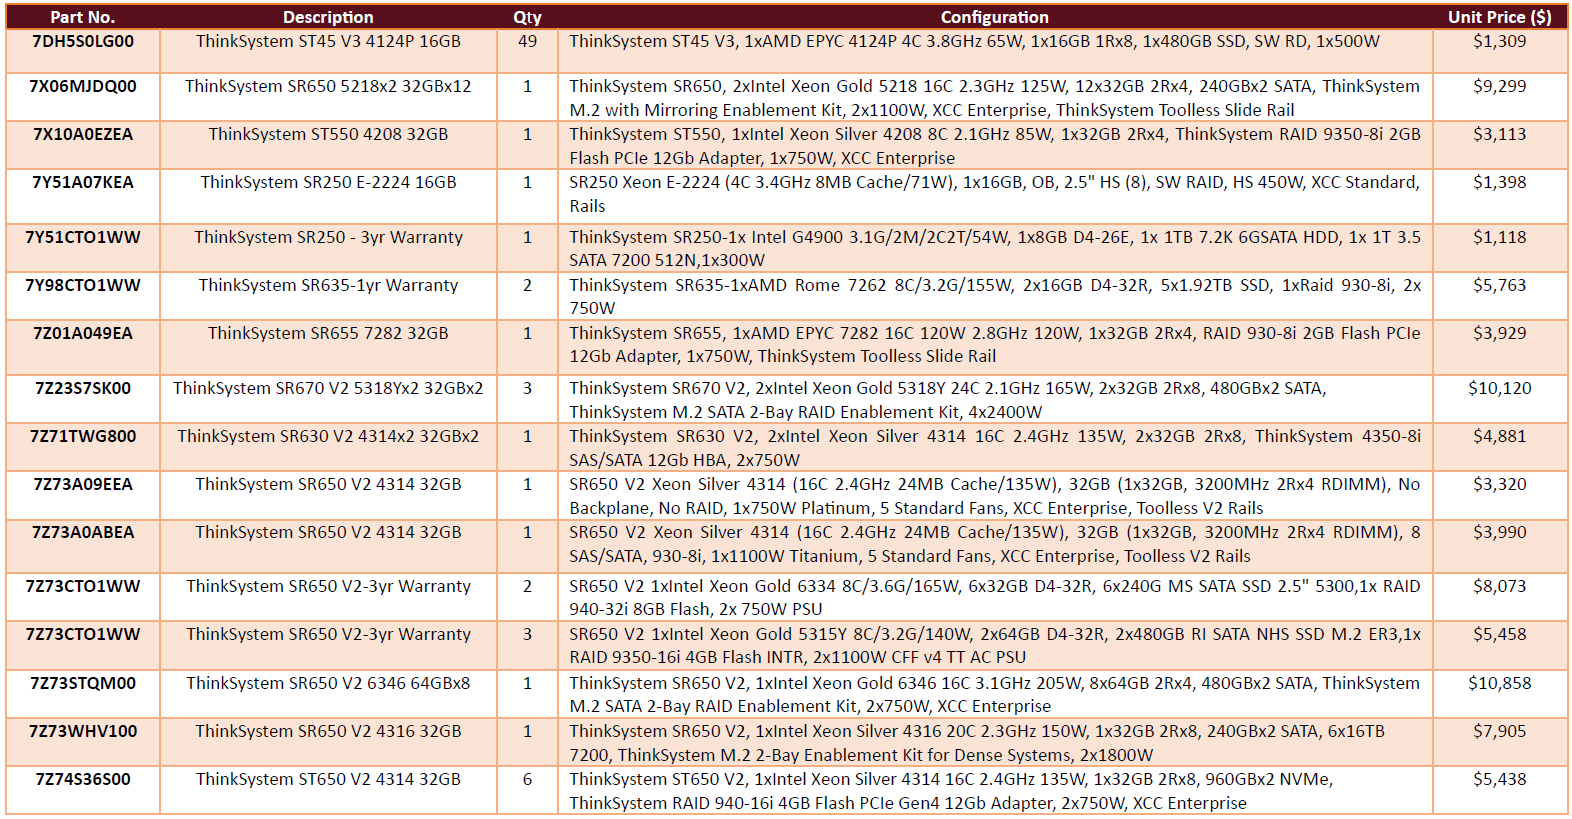Screen dimensions: 1572x819
Task: Select part number 7Z73A0ABEA
Action: [83, 532]
